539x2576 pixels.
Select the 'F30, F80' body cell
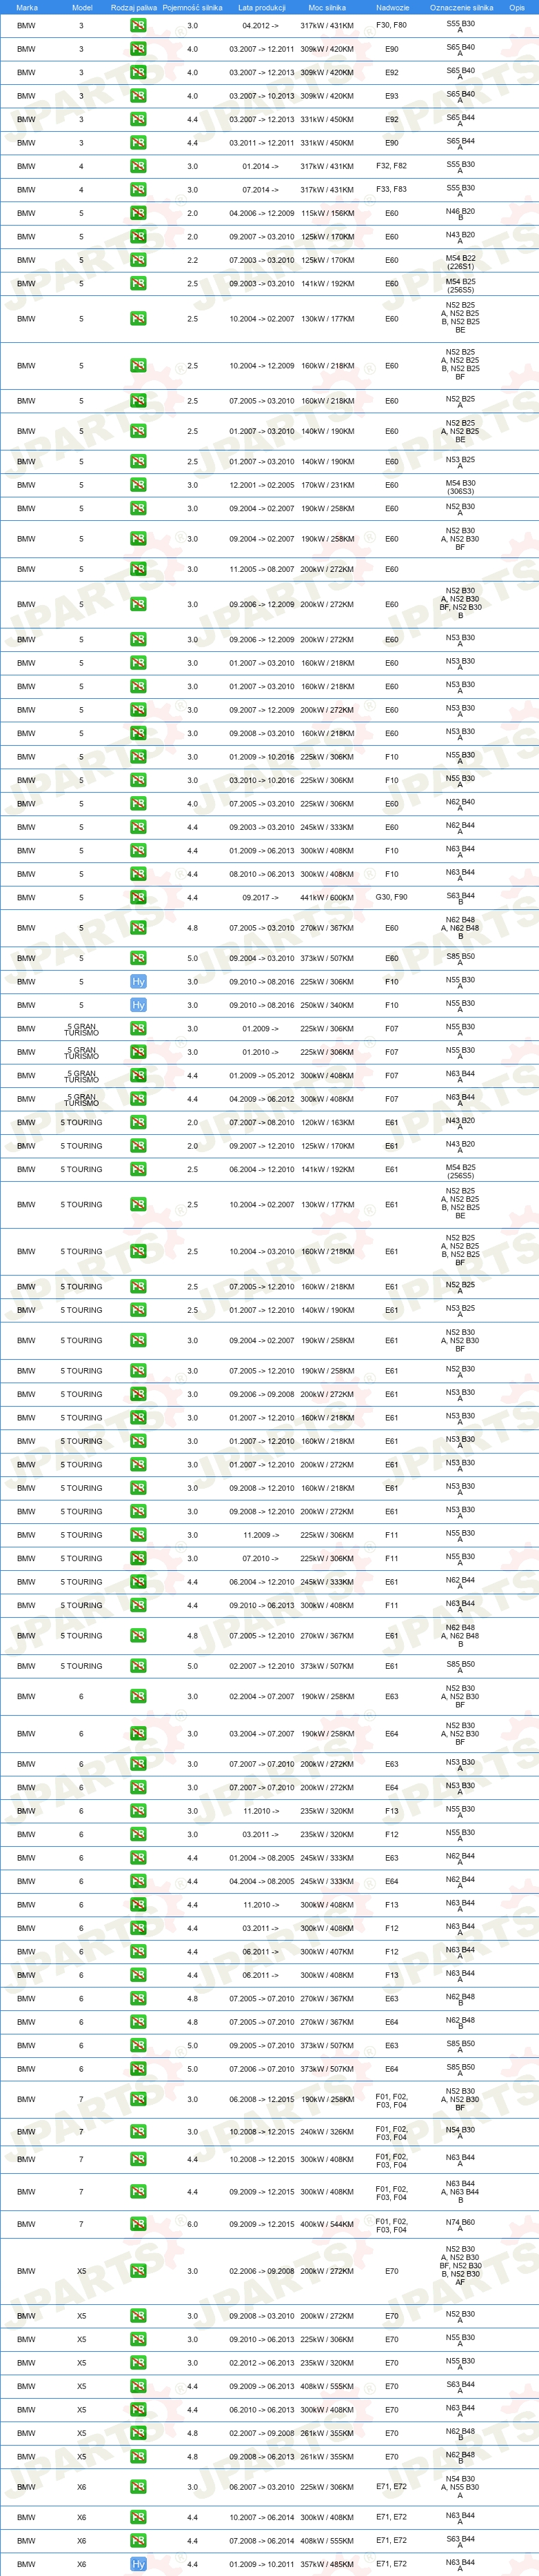click(x=392, y=25)
